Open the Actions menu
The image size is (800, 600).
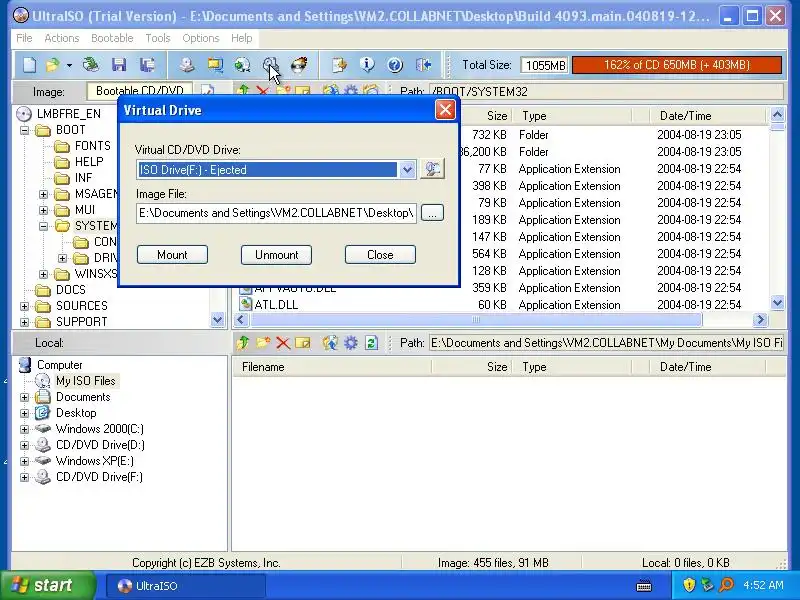[62, 38]
